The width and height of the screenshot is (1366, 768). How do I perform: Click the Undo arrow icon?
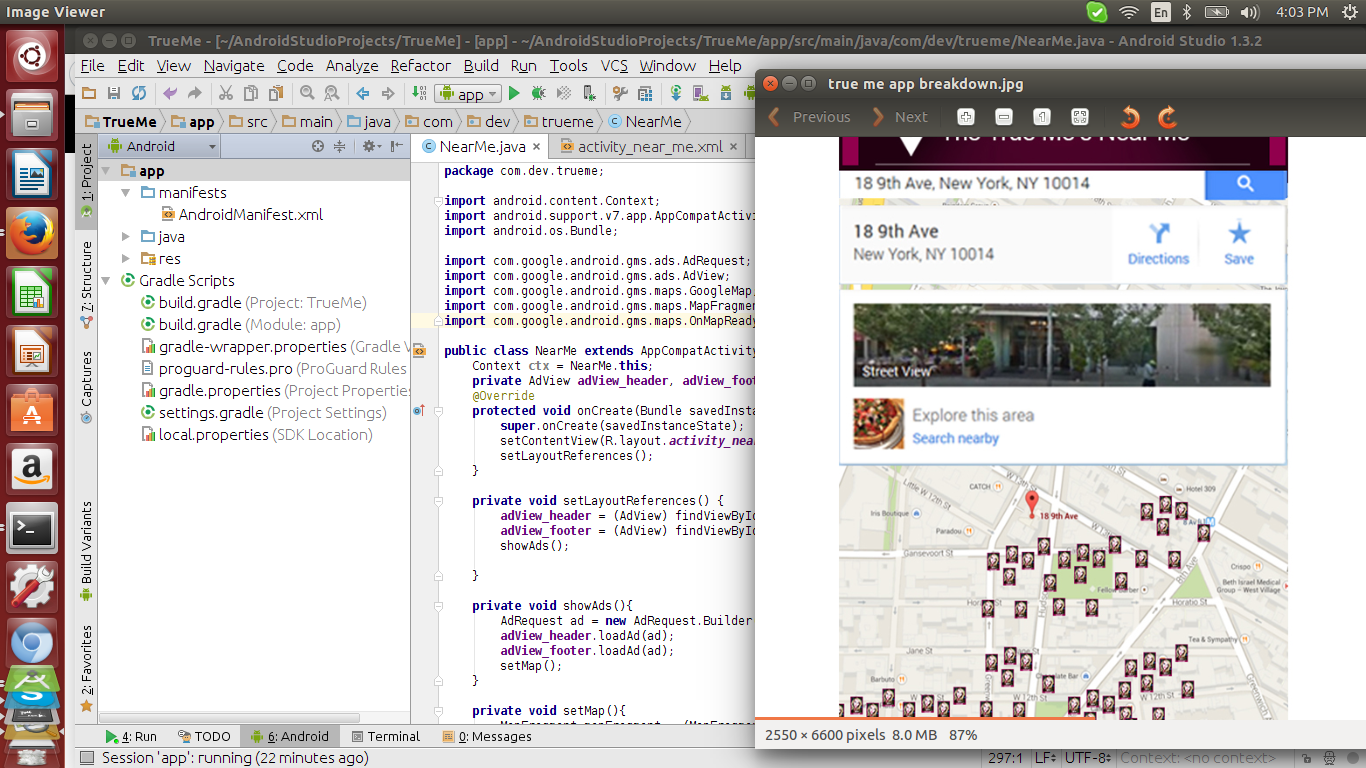coord(170,93)
